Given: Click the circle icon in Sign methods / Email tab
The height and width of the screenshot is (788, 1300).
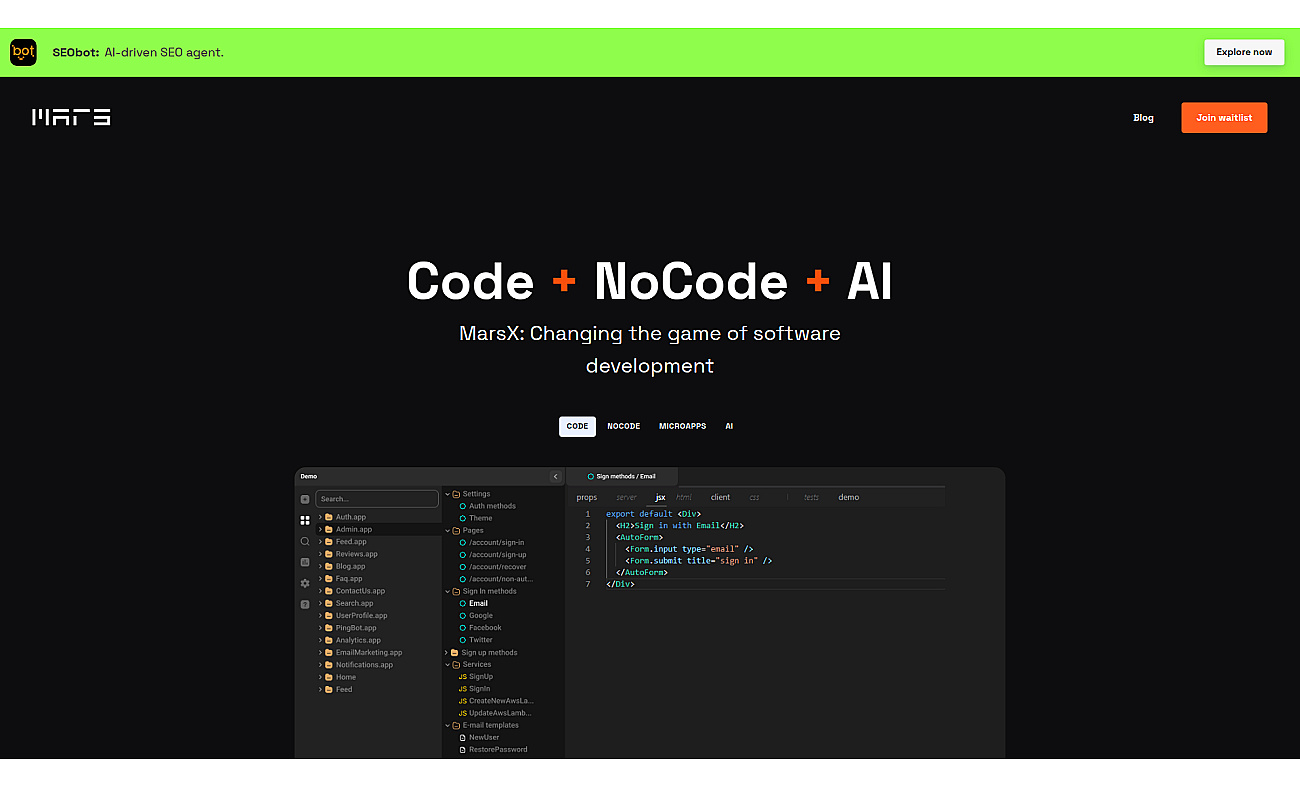Looking at the screenshot, I should 591,476.
